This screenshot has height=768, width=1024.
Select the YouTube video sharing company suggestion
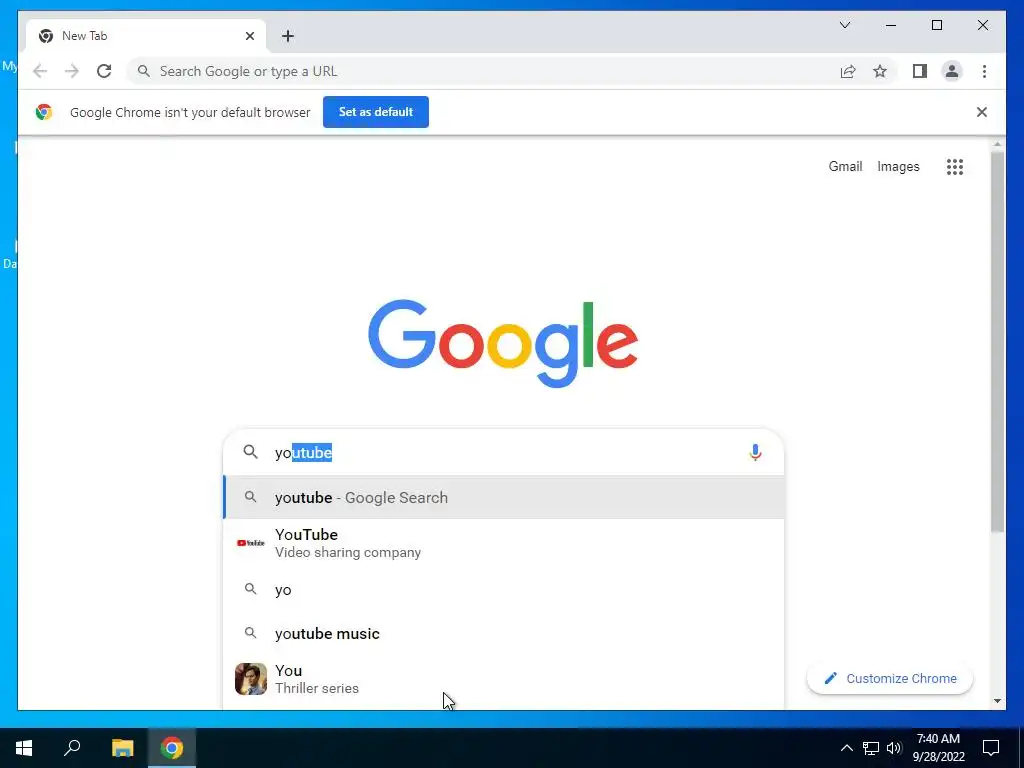504,543
